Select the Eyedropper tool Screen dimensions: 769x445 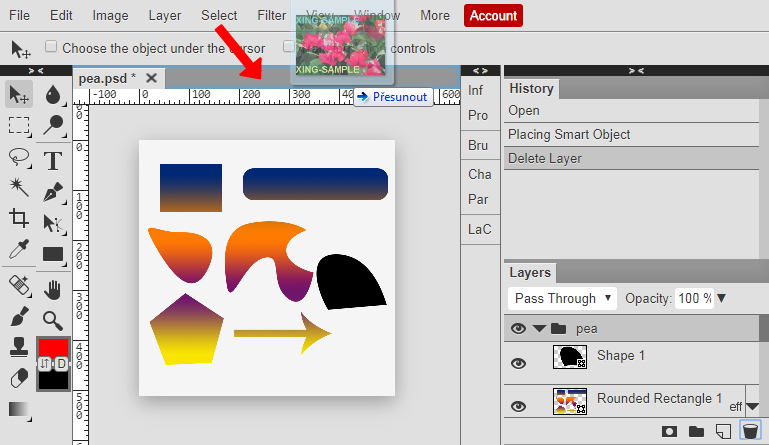18,249
